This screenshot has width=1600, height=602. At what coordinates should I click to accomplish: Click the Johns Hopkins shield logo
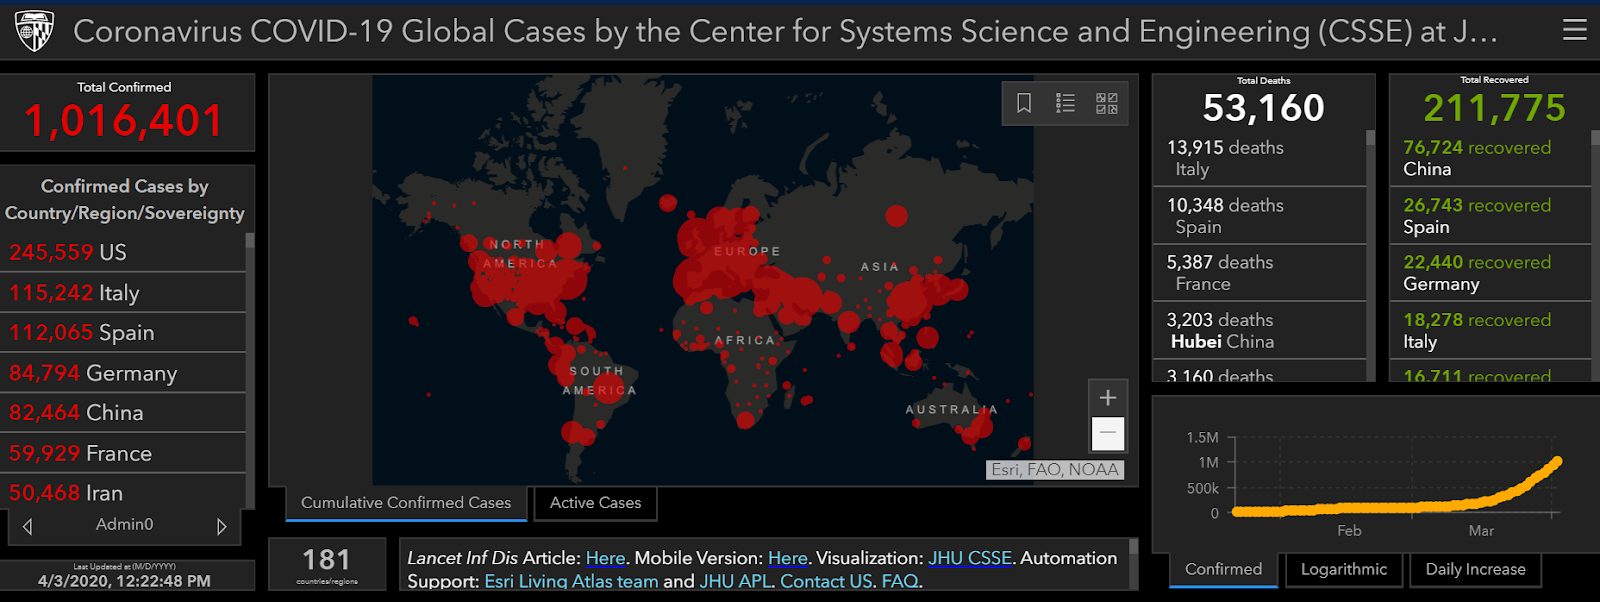tap(34, 31)
